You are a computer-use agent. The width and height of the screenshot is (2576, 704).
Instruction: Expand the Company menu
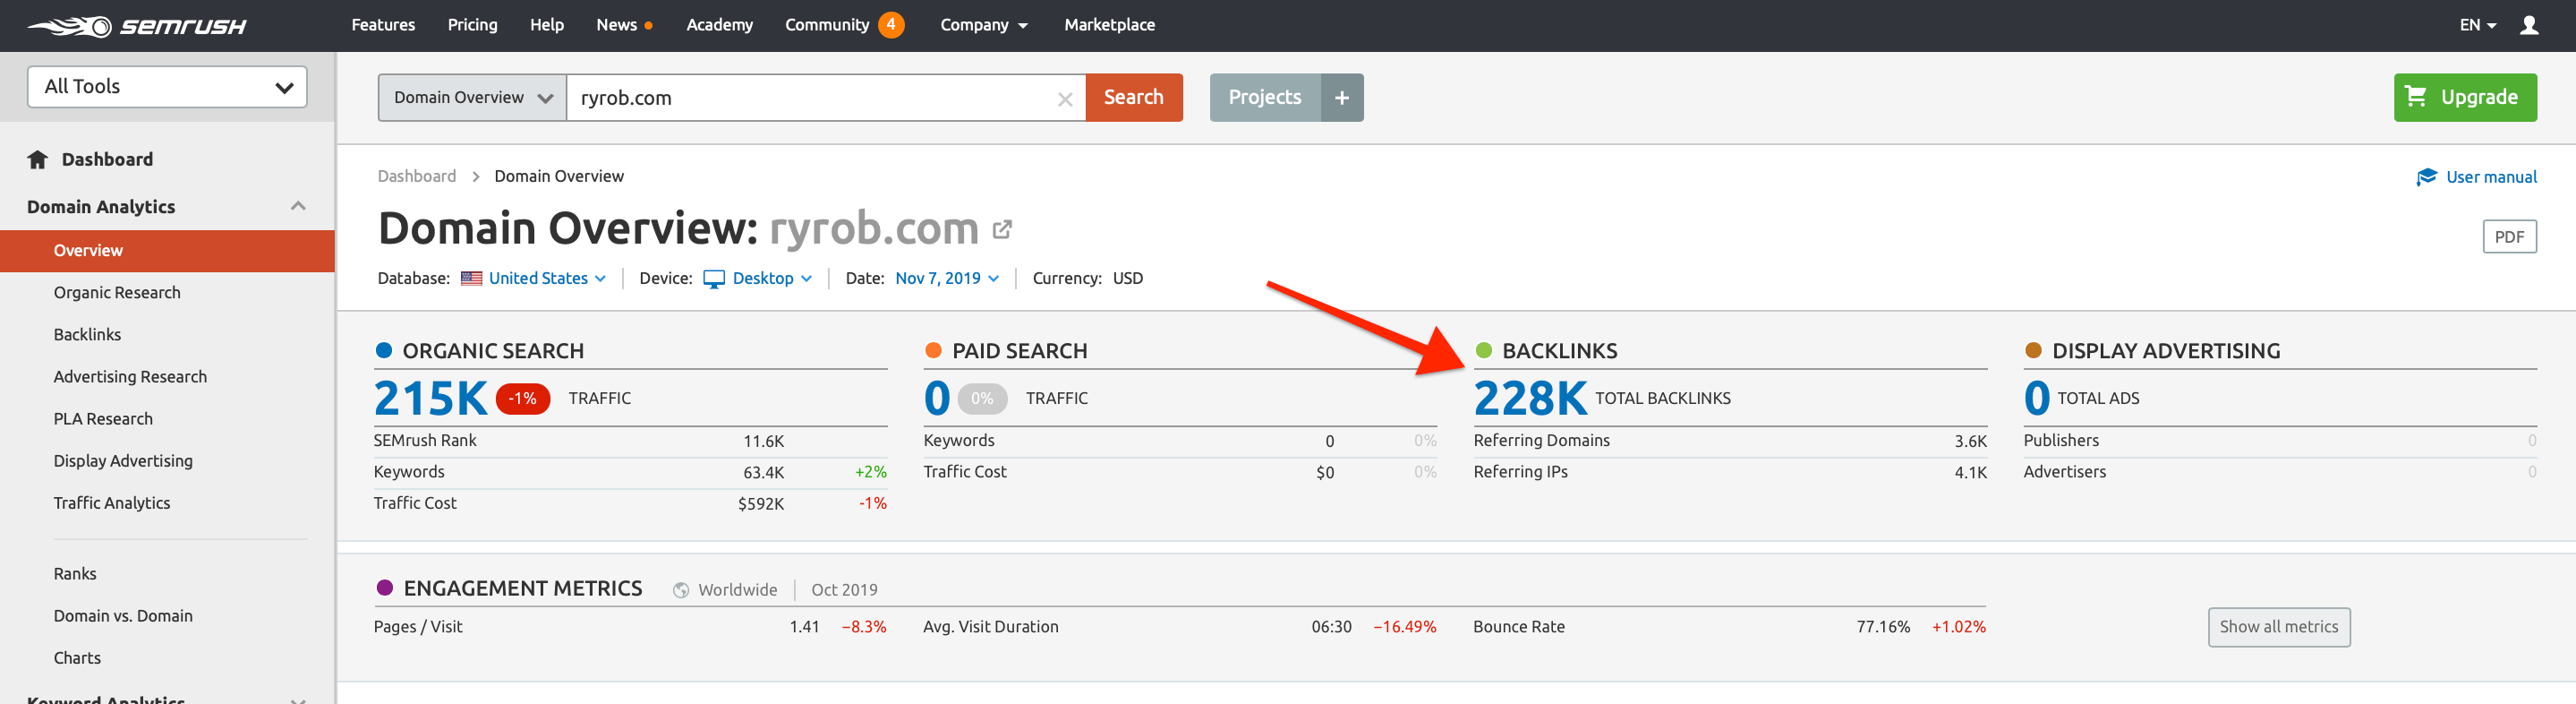(984, 25)
